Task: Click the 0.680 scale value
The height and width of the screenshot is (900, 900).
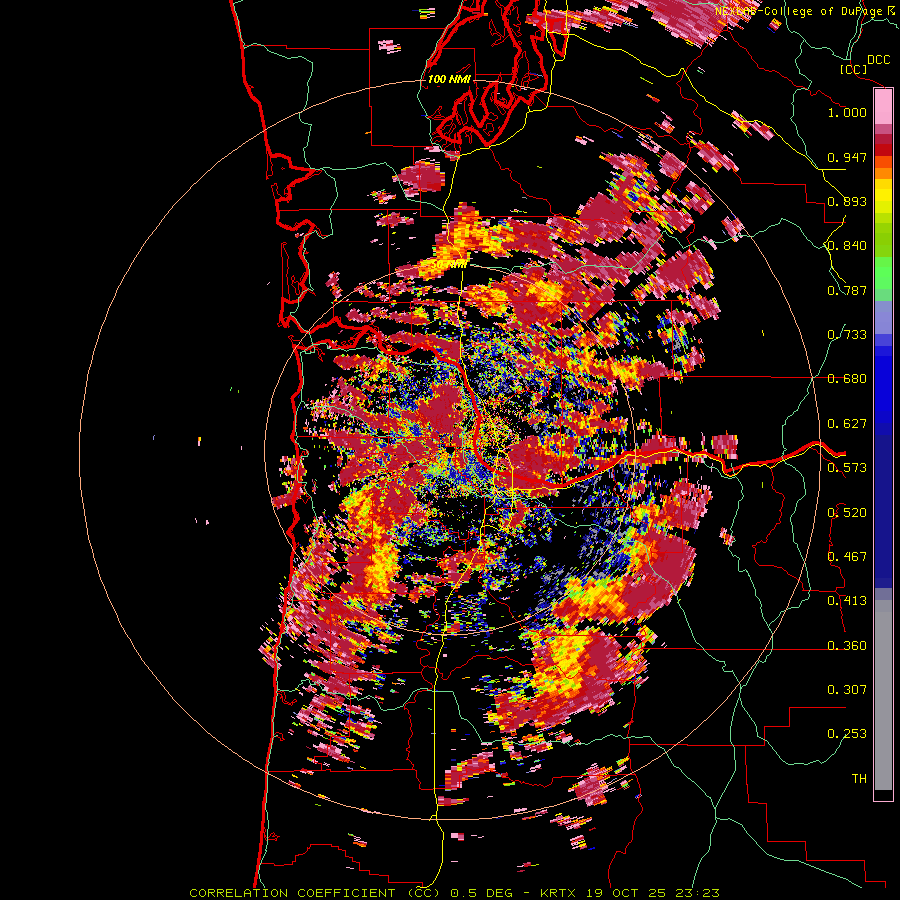Action: (847, 379)
